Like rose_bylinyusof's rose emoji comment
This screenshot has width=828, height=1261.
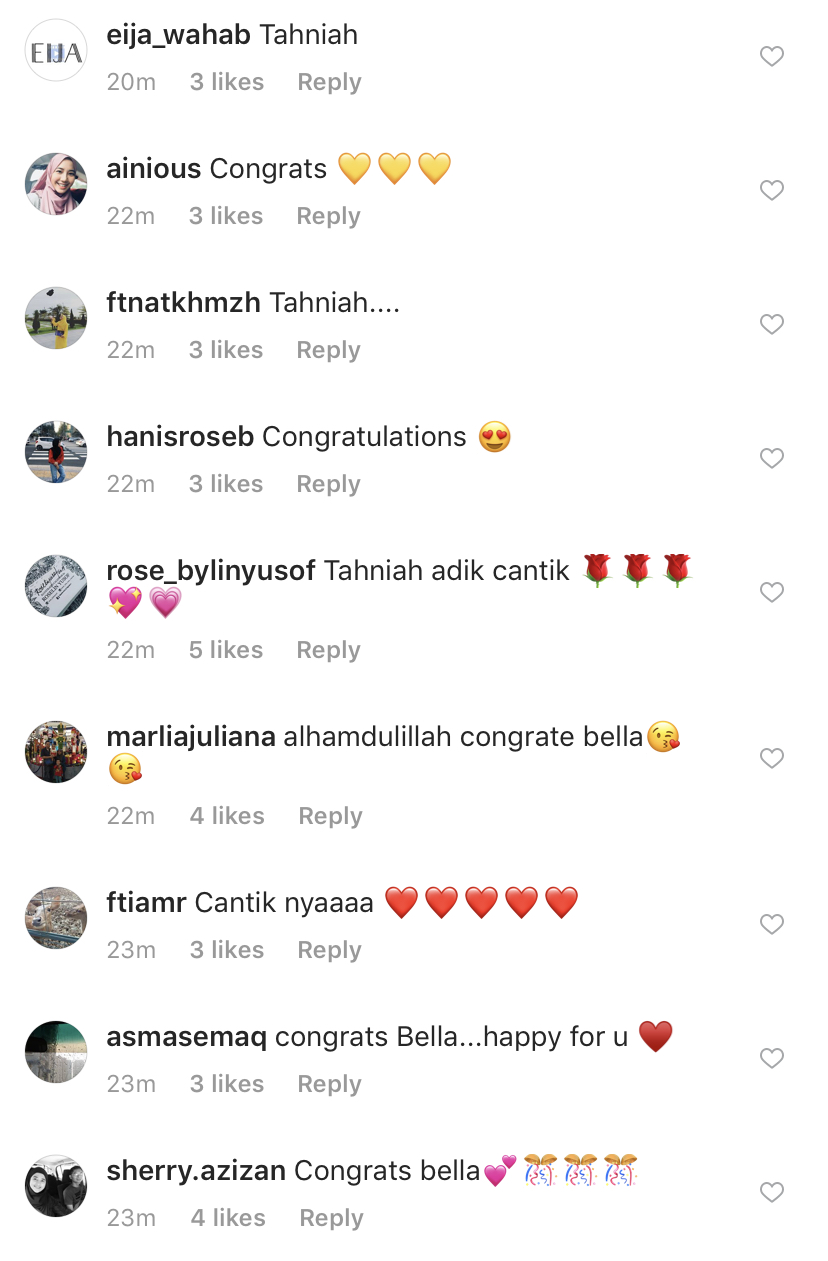[x=772, y=593]
